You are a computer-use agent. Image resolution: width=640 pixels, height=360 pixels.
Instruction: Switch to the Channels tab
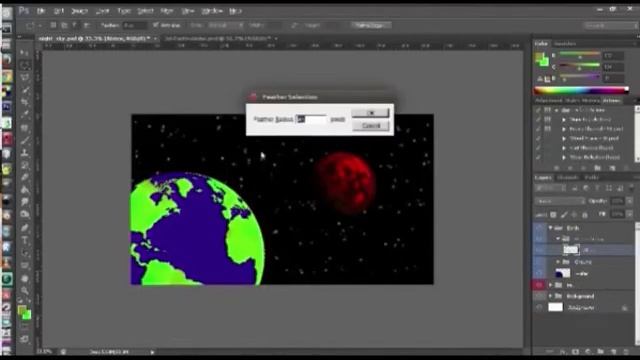567,178
